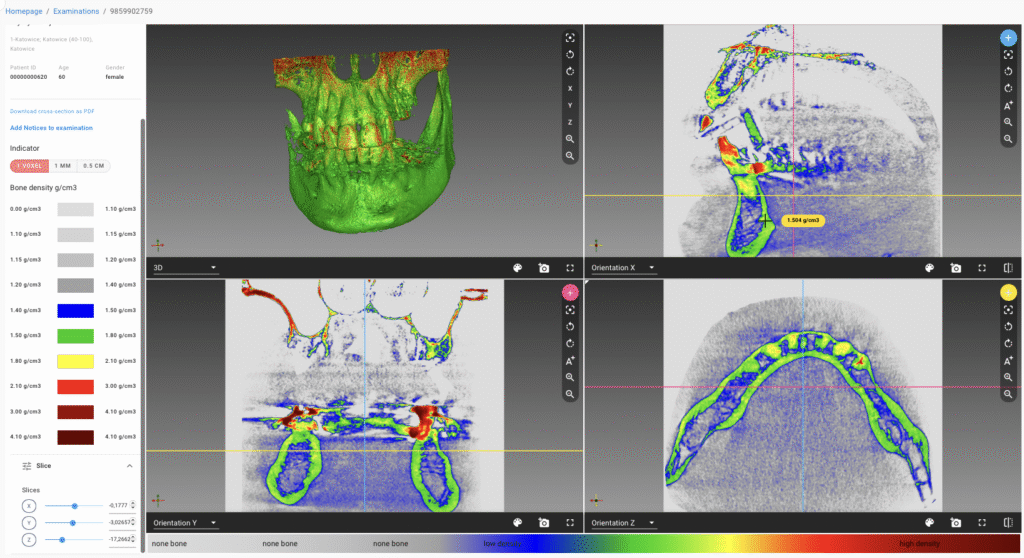The image size is (1024, 558).
Task: Zoom in on the 3D view
Action: [x=569, y=139]
